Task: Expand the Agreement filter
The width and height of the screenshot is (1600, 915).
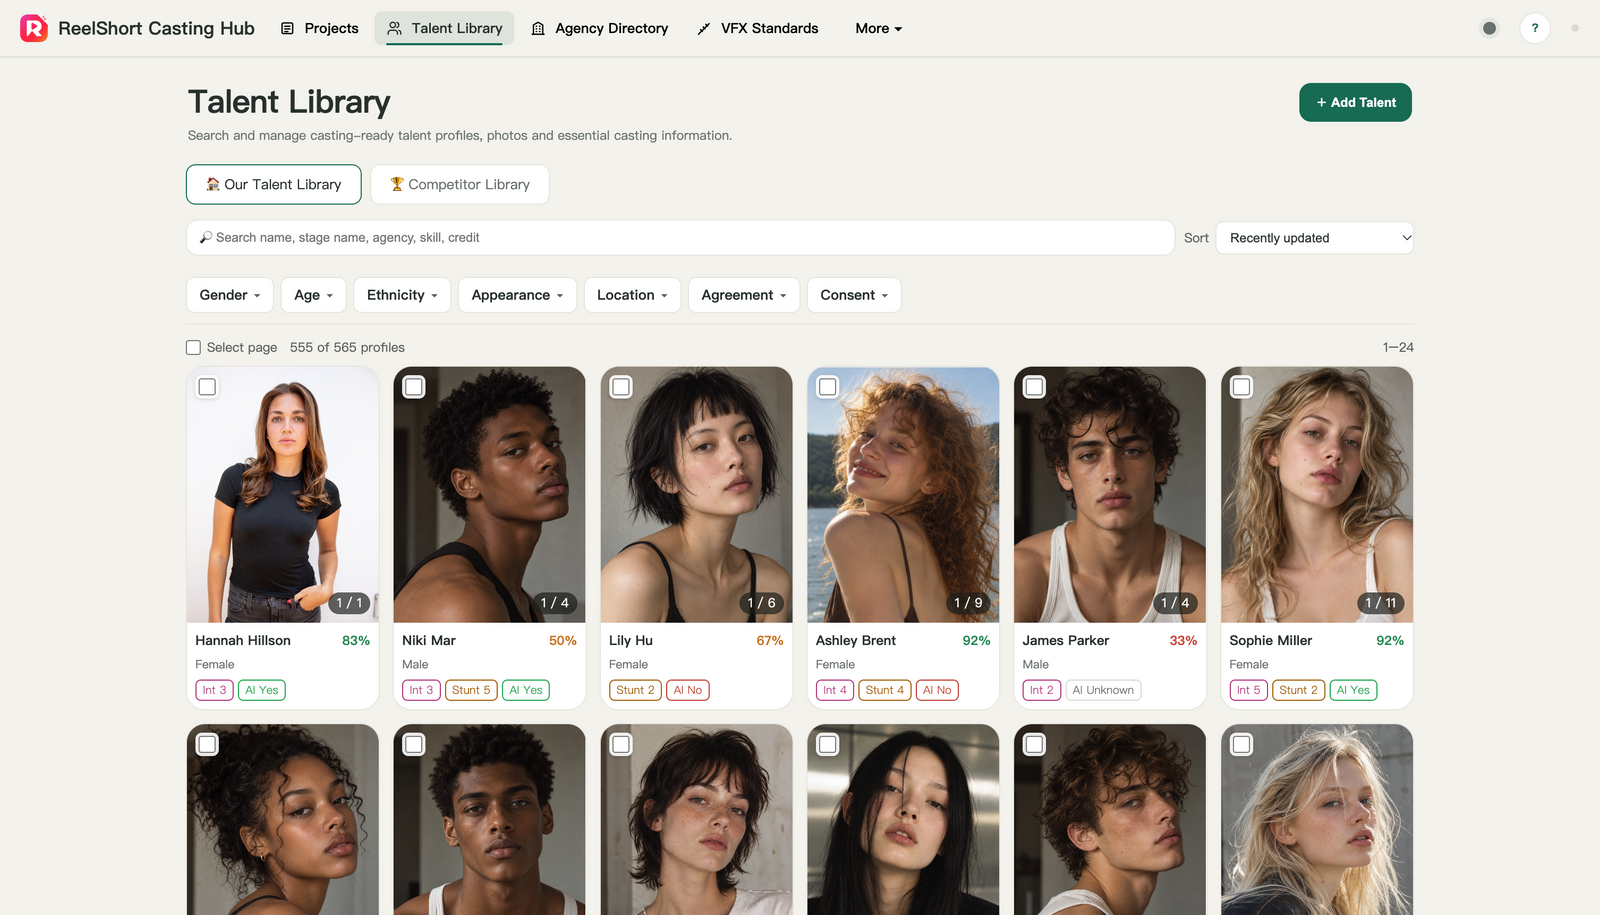Action: click(744, 295)
